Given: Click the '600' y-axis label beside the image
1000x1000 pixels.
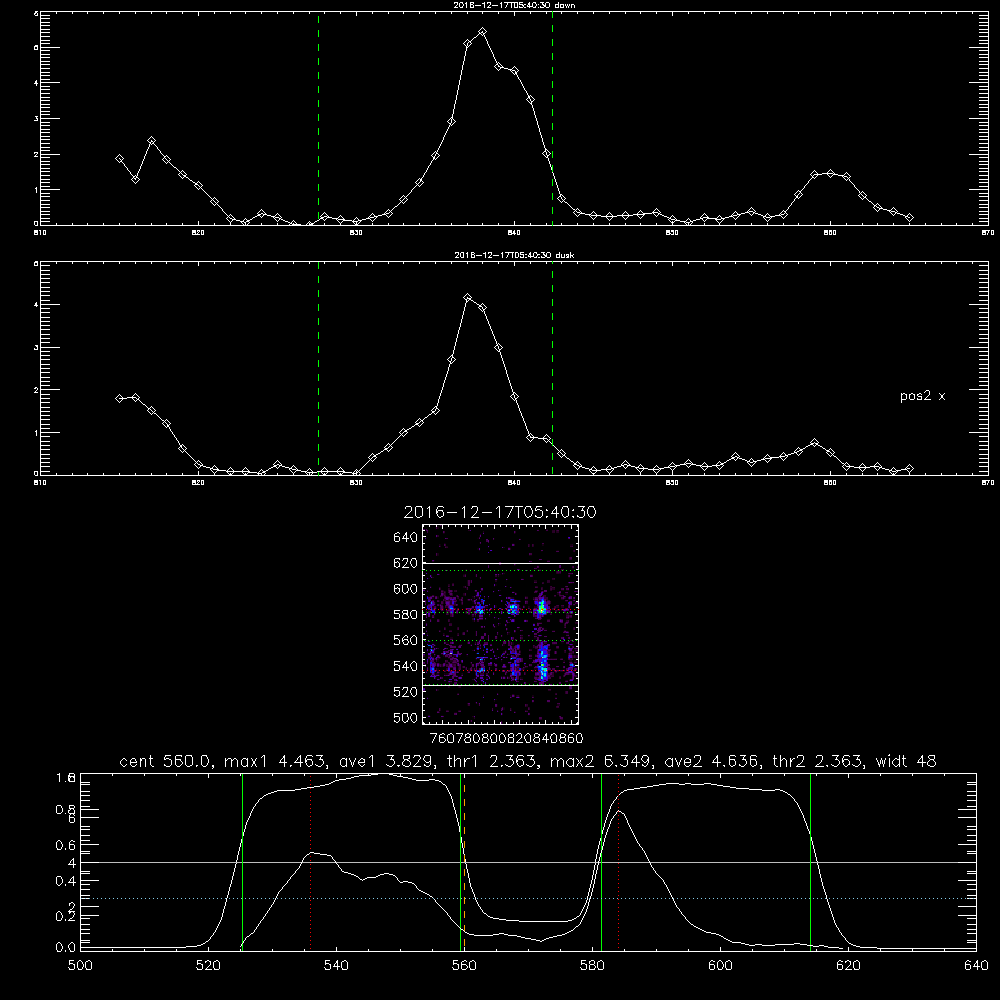Looking at the screenshot, I should [x=406, y=589].
